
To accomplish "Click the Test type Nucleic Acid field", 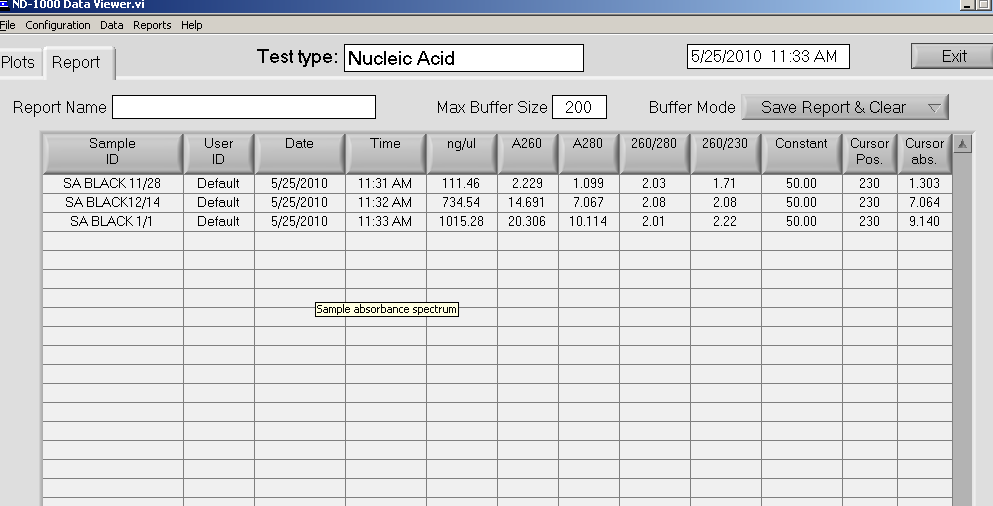I will click(x=464, y=58).
